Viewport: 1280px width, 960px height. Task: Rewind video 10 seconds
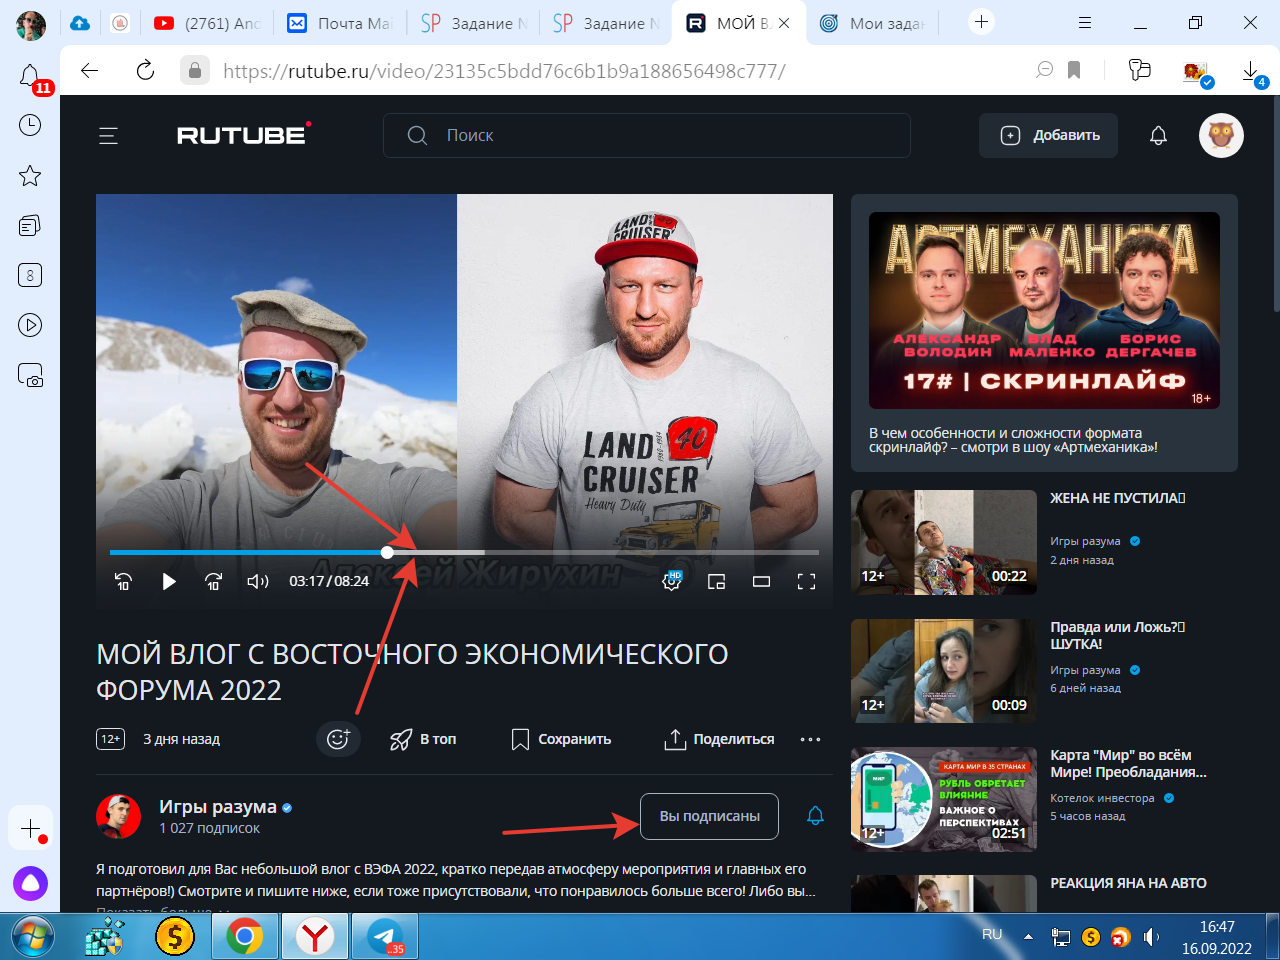pyautogui.click(x=123, y=581)
